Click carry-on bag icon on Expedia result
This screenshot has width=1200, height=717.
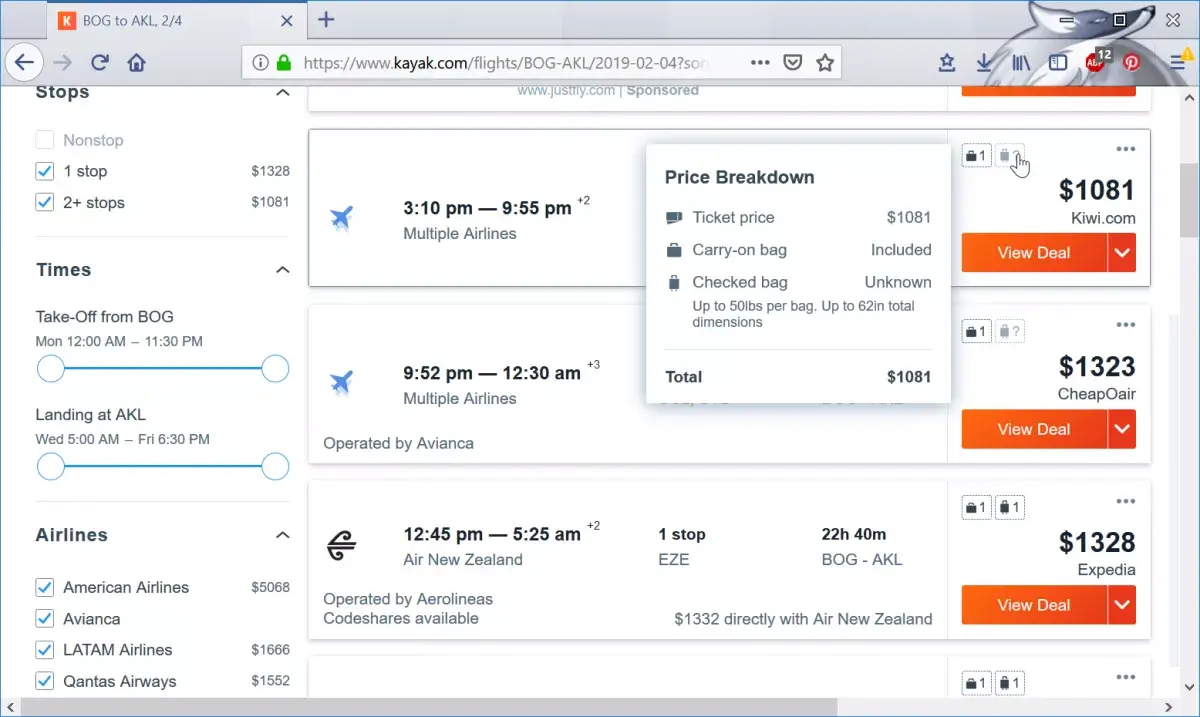point(975,507)
